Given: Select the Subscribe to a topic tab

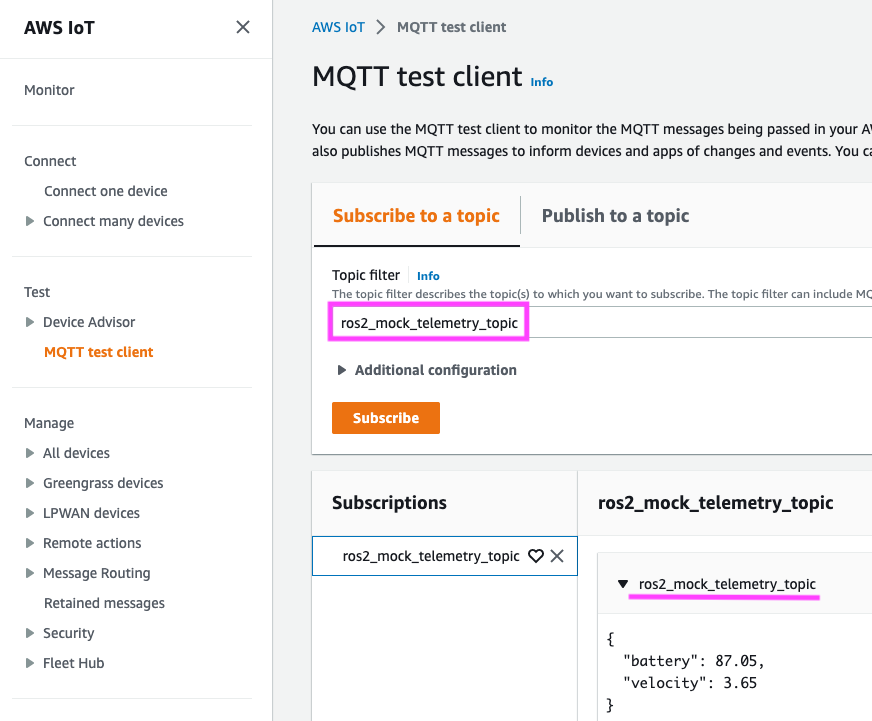Looking at the screenshot, I should click(x=416, y=216).
